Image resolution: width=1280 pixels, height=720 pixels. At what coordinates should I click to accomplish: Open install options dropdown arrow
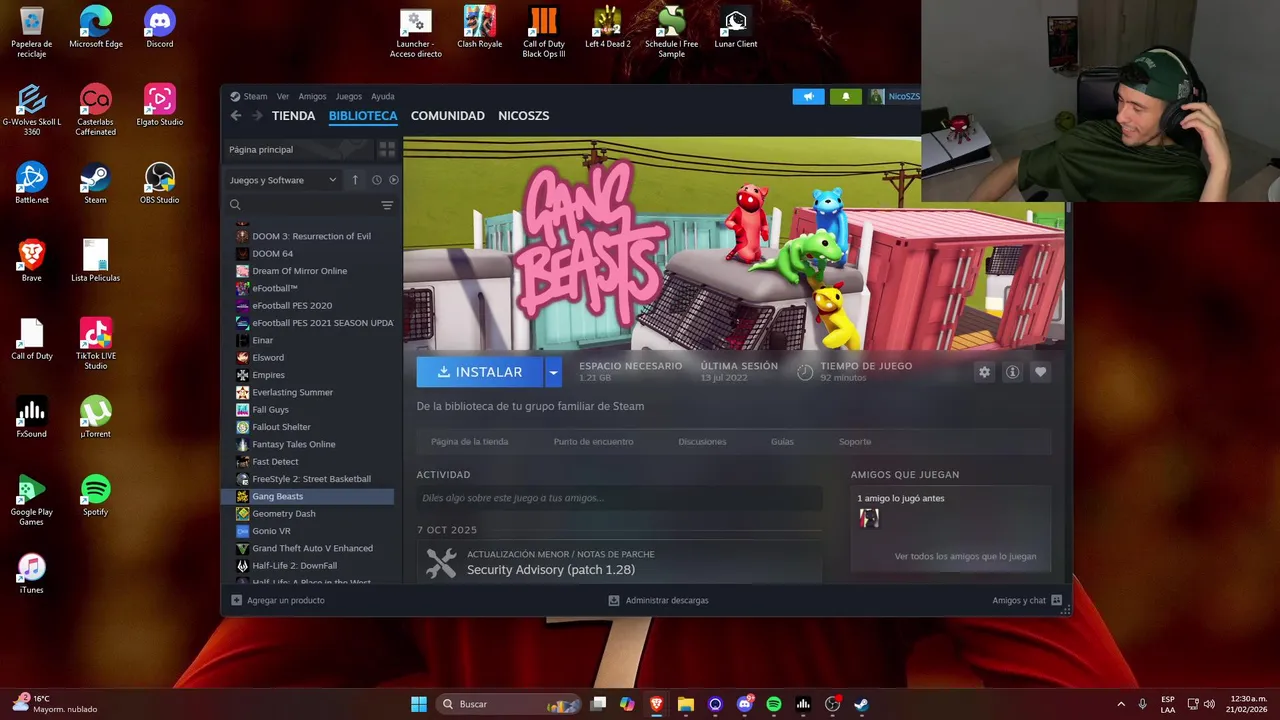click(552, 372)
